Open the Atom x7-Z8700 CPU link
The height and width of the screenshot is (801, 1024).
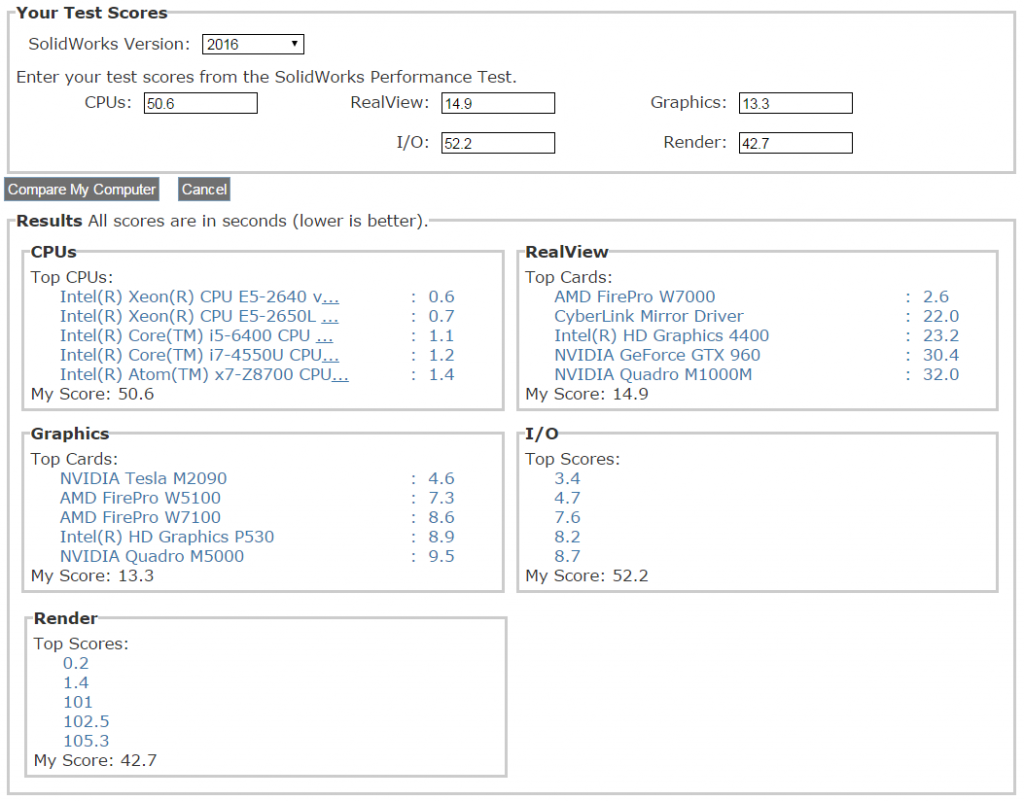pos(204,375)
